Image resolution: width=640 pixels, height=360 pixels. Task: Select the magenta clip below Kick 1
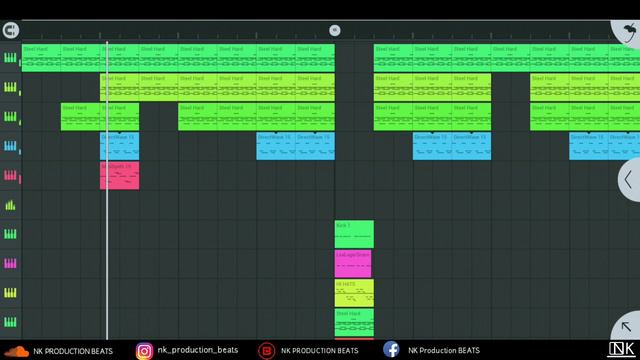tap(353, 264)
